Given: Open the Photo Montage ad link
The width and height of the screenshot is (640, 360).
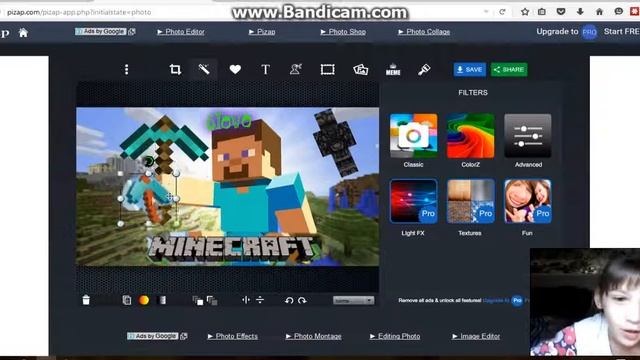Looking at the screenshot, I should [313, 336].
